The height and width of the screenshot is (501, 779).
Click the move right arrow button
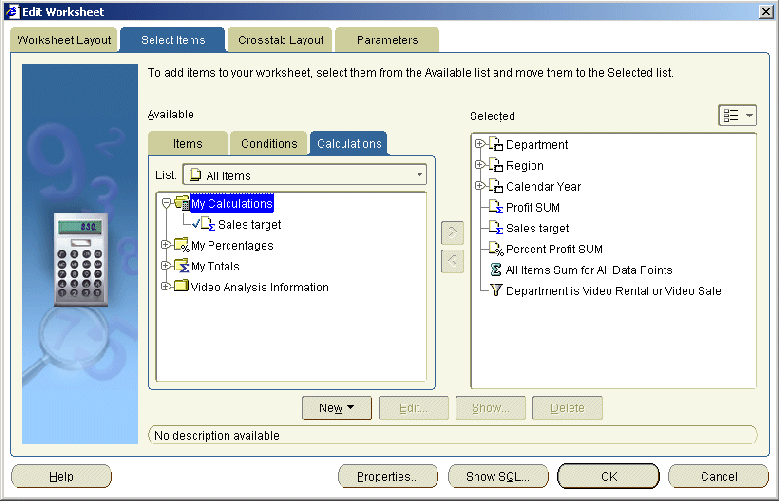(452, 233)
